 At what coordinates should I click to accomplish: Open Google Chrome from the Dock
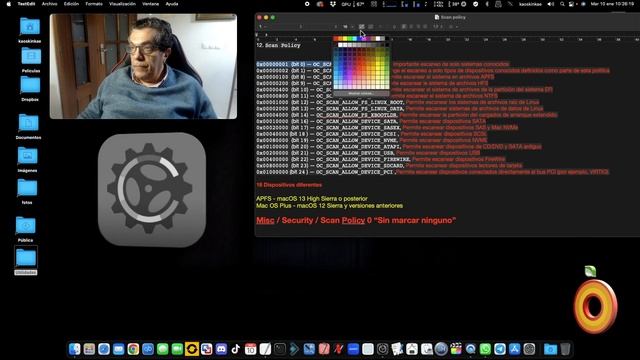point(133,349)
